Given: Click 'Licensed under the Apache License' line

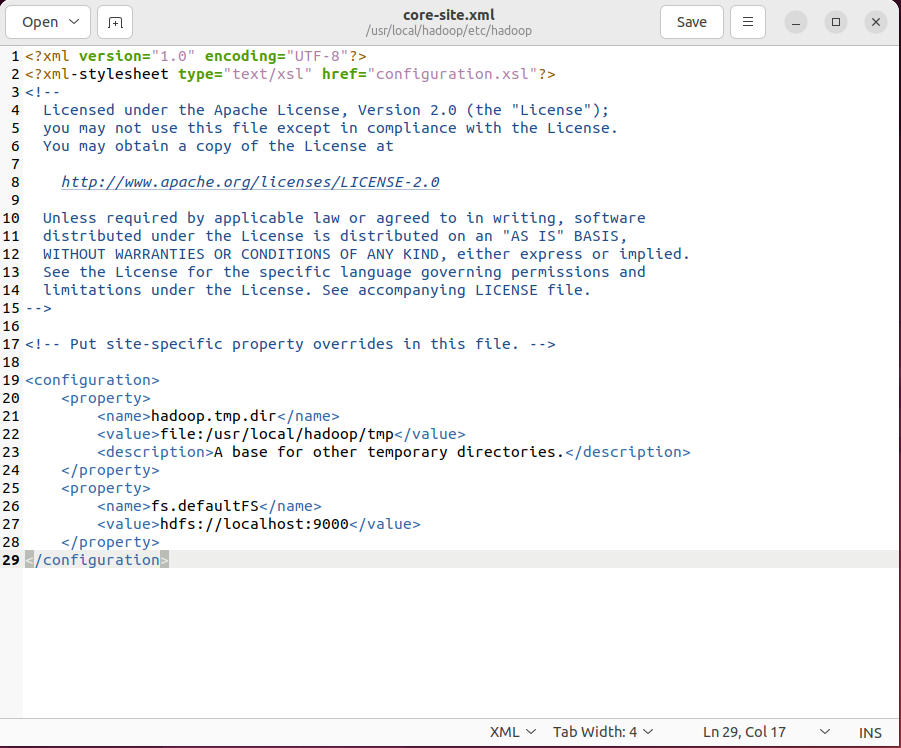Looking at the screenshot, I should [326, 110].
